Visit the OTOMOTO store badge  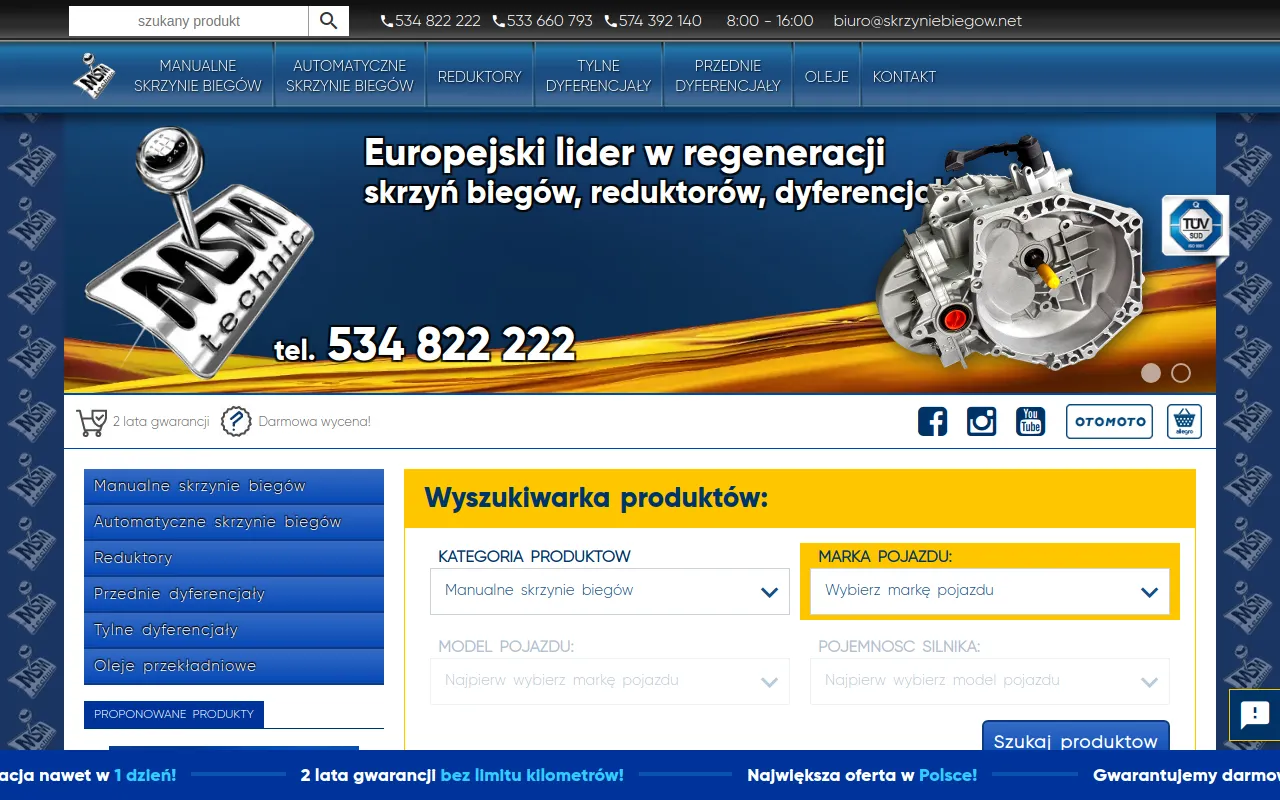click(1109, 421)
